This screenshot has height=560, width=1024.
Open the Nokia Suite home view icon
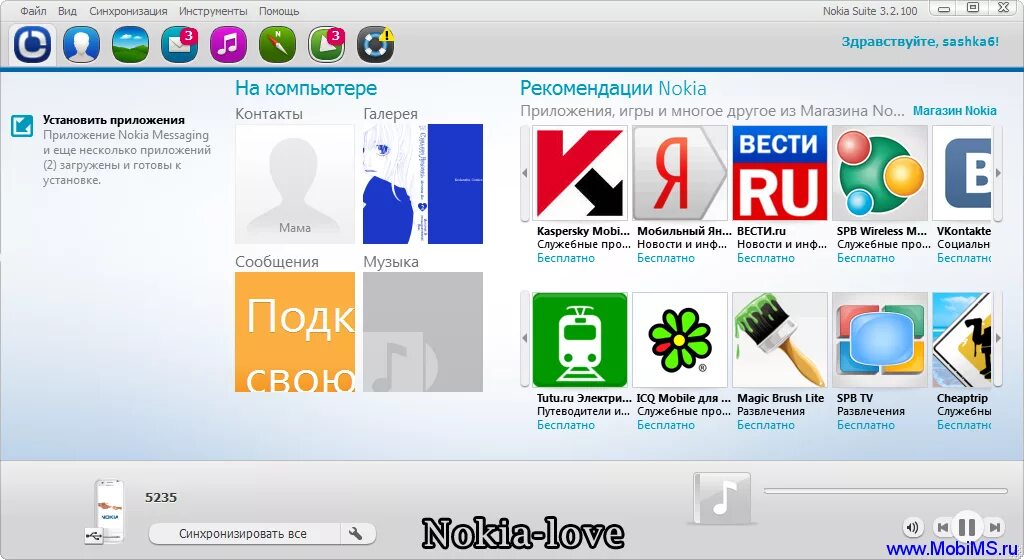coord(33,44)
